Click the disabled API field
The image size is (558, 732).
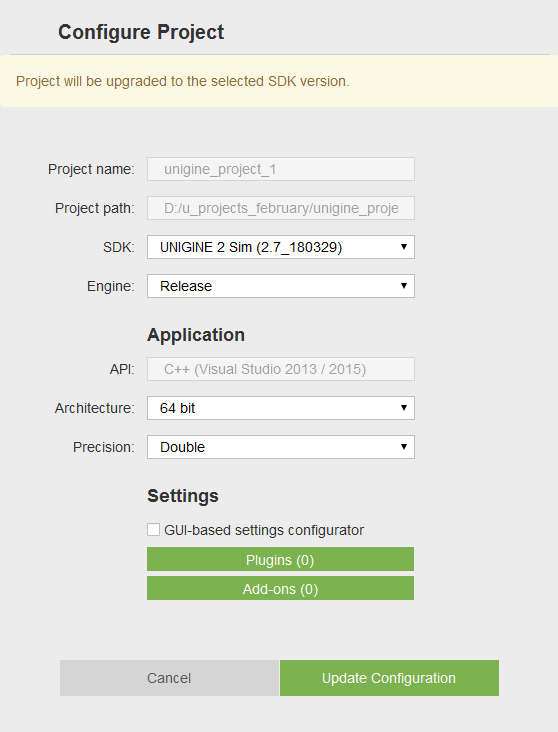coord(281,369)
